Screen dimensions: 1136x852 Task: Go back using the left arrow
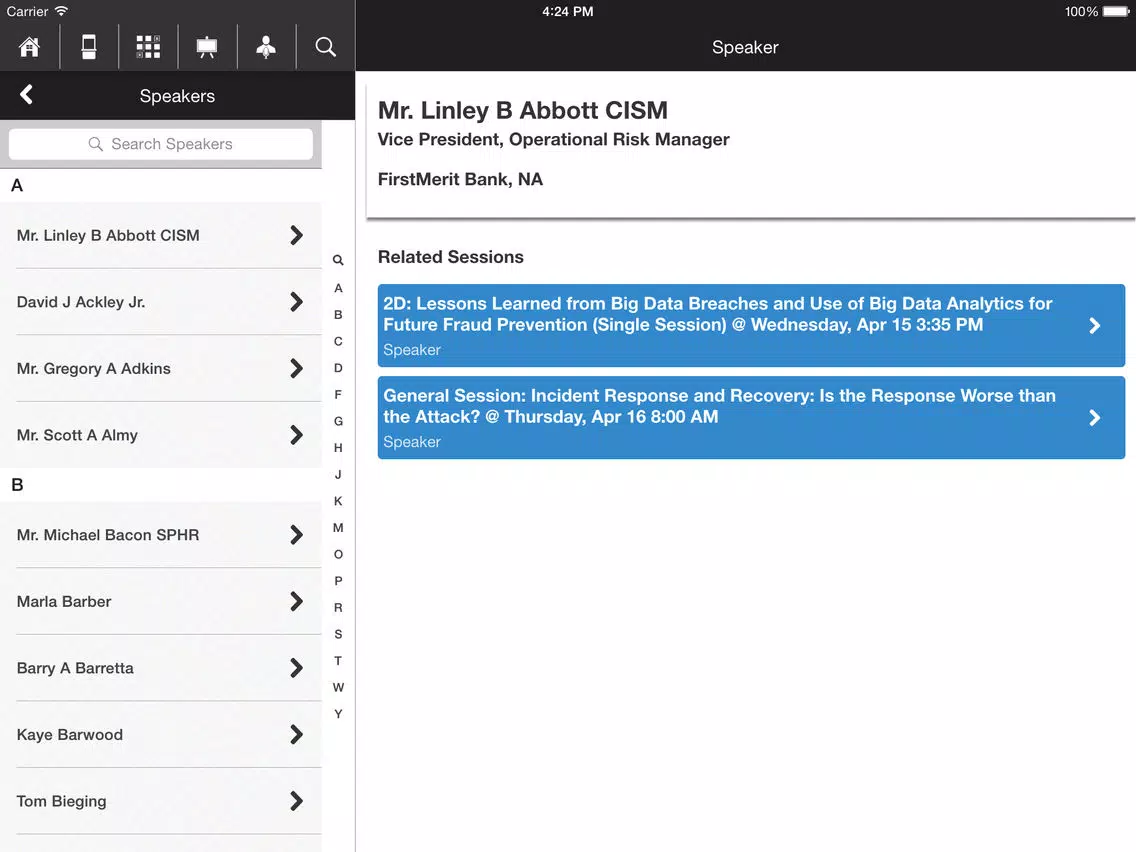coord(27,95)
